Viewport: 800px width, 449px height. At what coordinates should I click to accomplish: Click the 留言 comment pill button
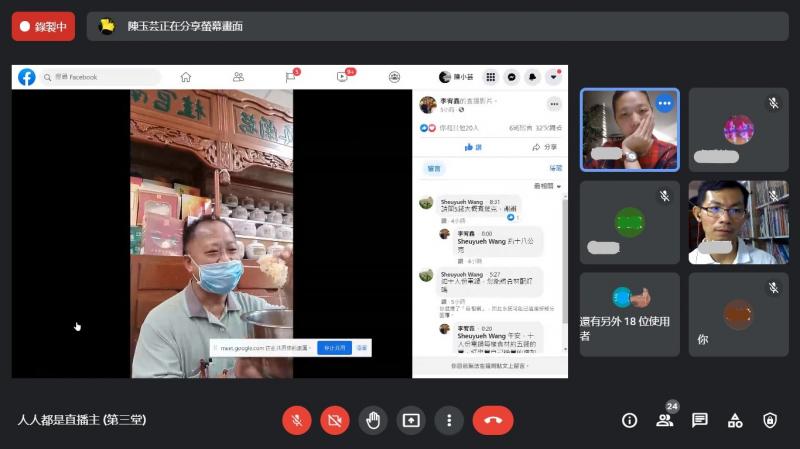point(434,168)
